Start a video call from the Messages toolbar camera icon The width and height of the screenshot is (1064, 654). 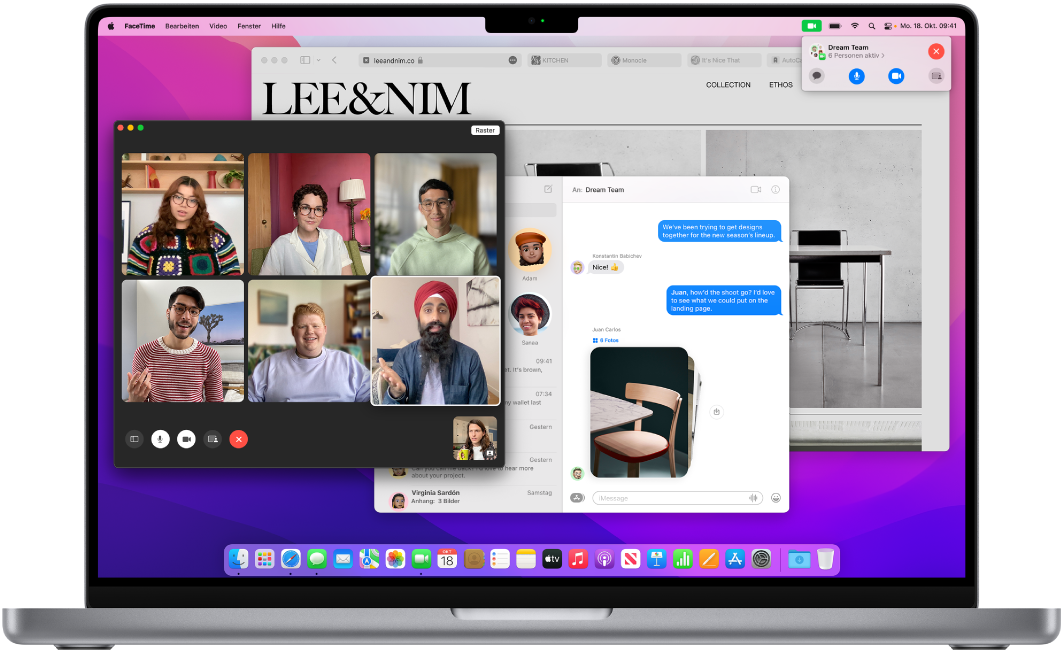(757, 189)
